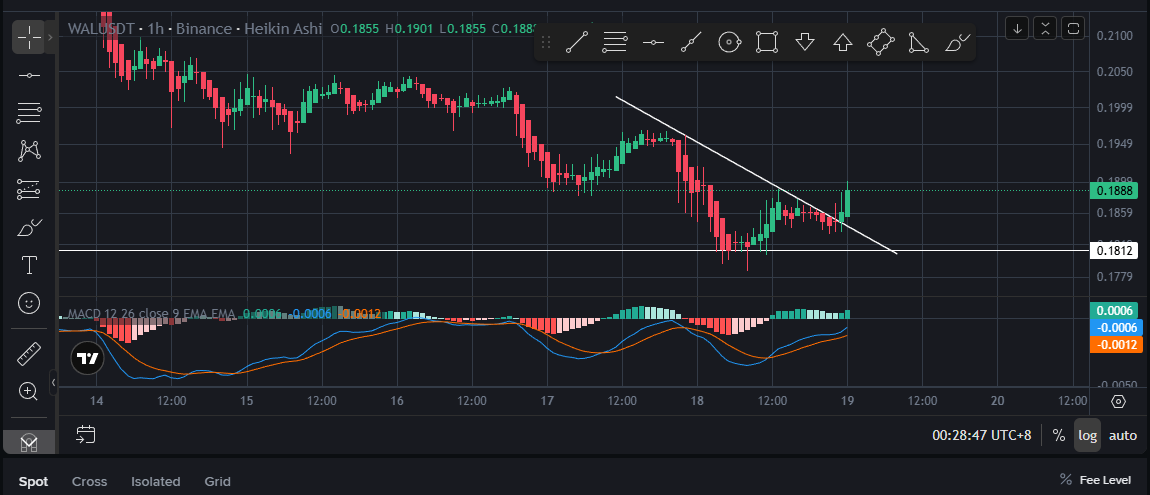
Task: Expand the cursor tool flyout arrow
Action: point(50,36)
